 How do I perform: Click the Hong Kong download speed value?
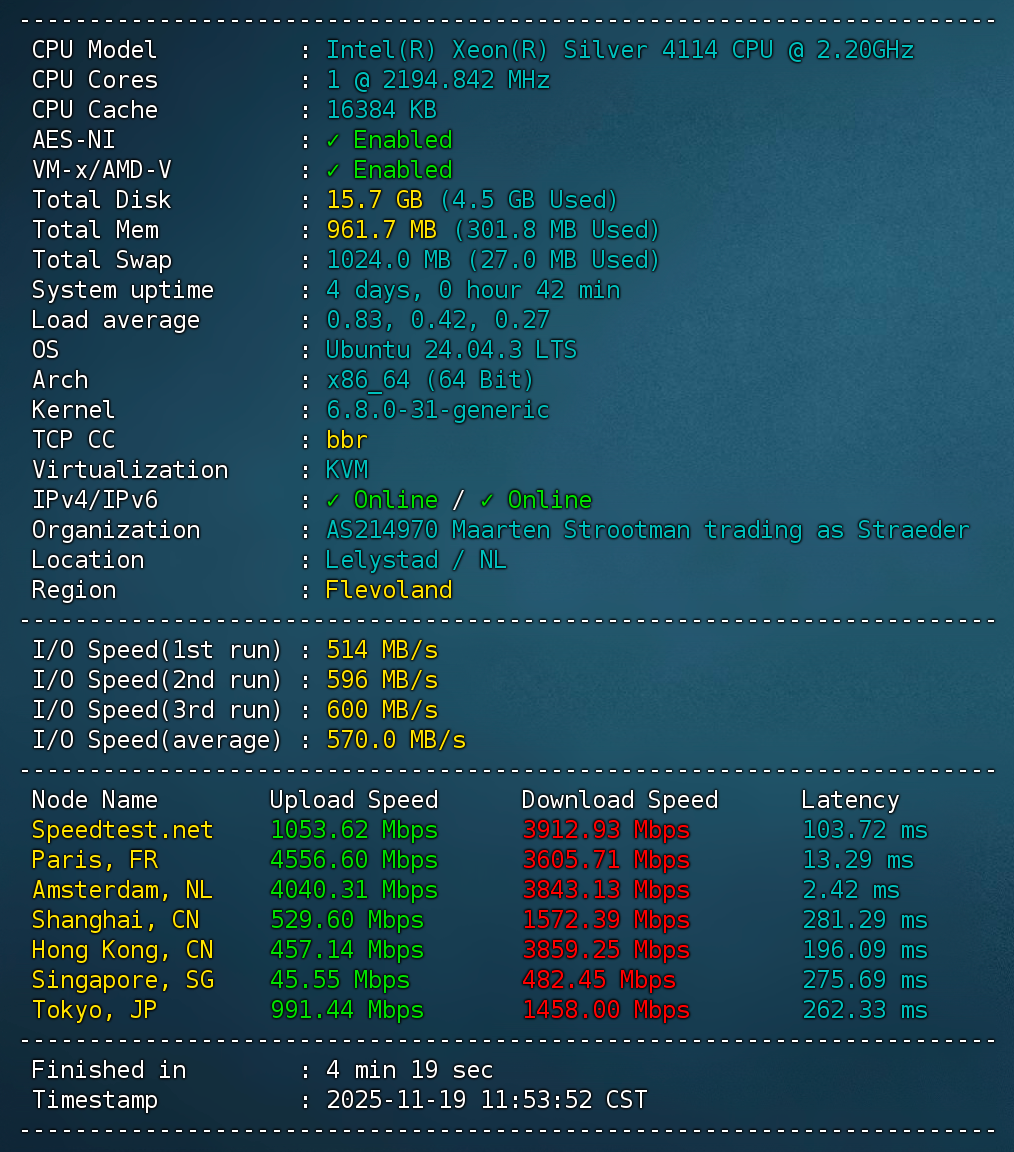pyautogui.click(x=605, y=950)
